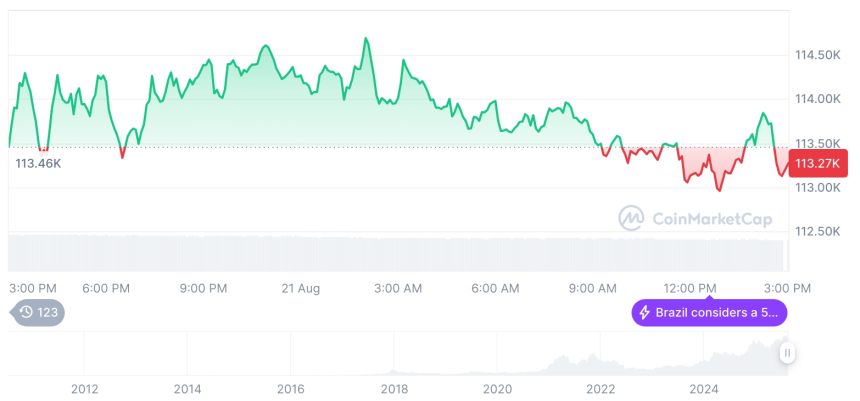This screenshot has width=860, height=401.
Task: Click the red 113.27K current price tag
Action: click(x=818, y=163)
